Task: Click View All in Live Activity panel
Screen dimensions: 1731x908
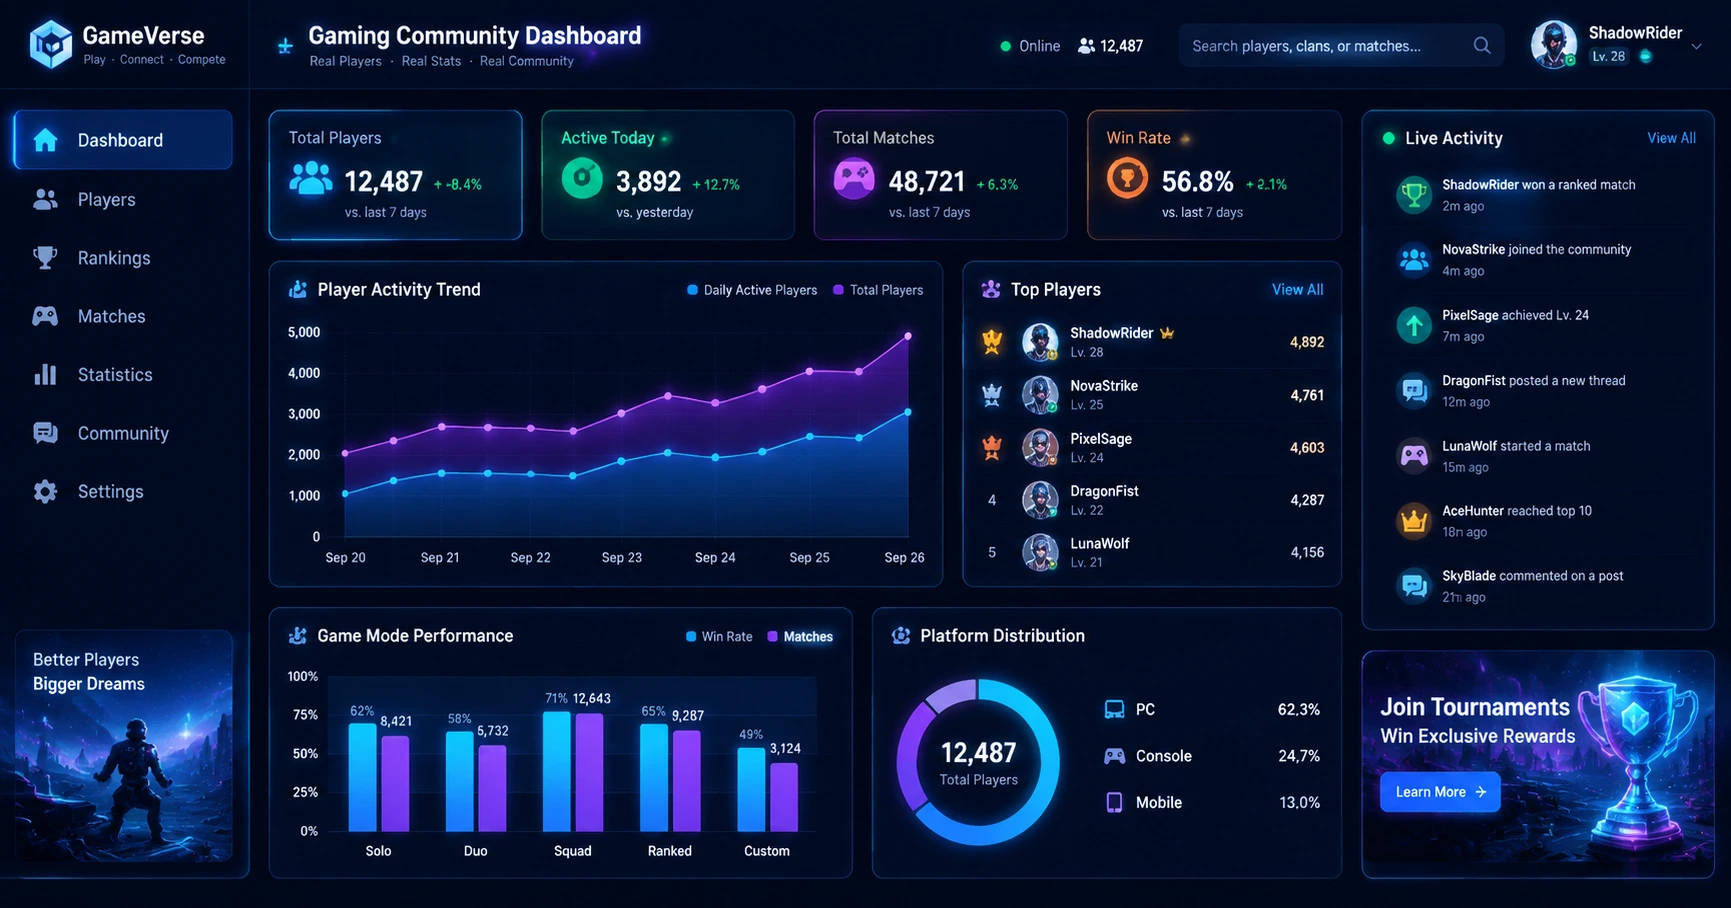Action: [1671, 138]
